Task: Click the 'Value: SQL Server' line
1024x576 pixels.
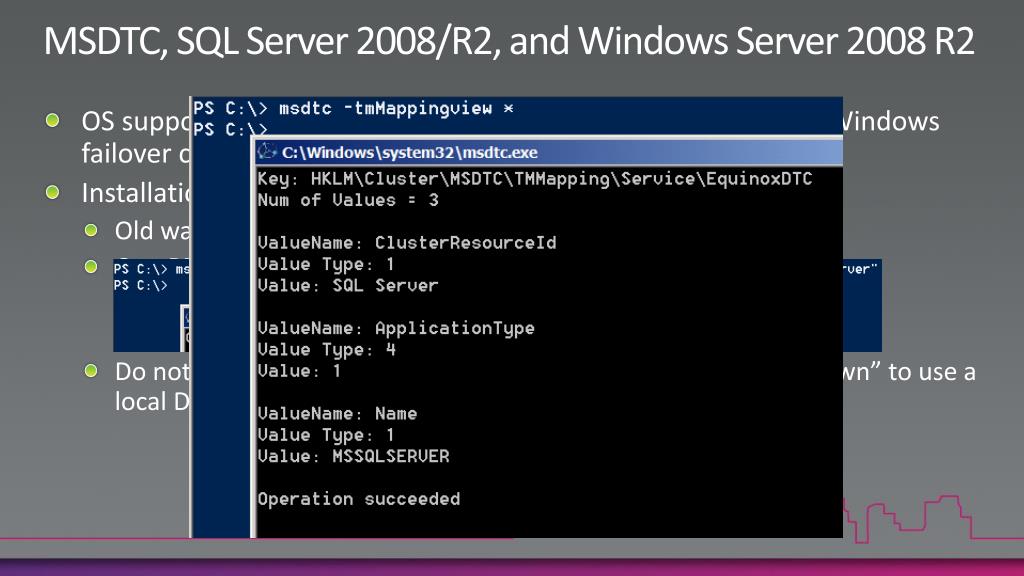Action: pos(348,285)
